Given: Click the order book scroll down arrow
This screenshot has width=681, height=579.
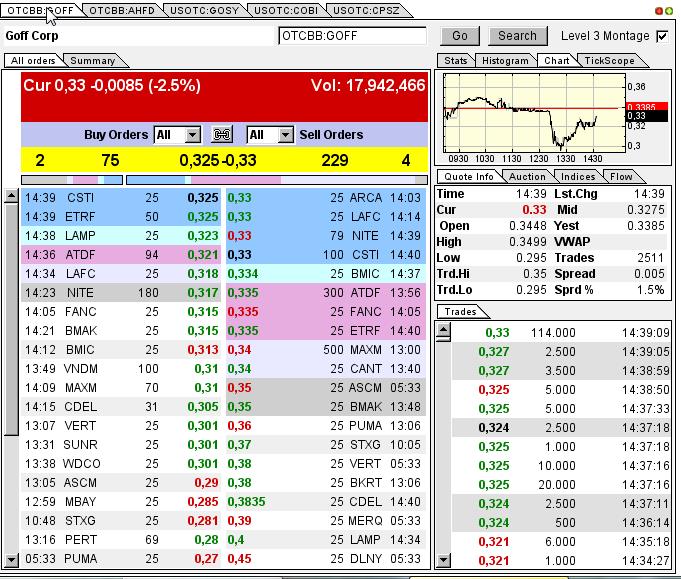Looking at the screenshot, I should 11,561.
